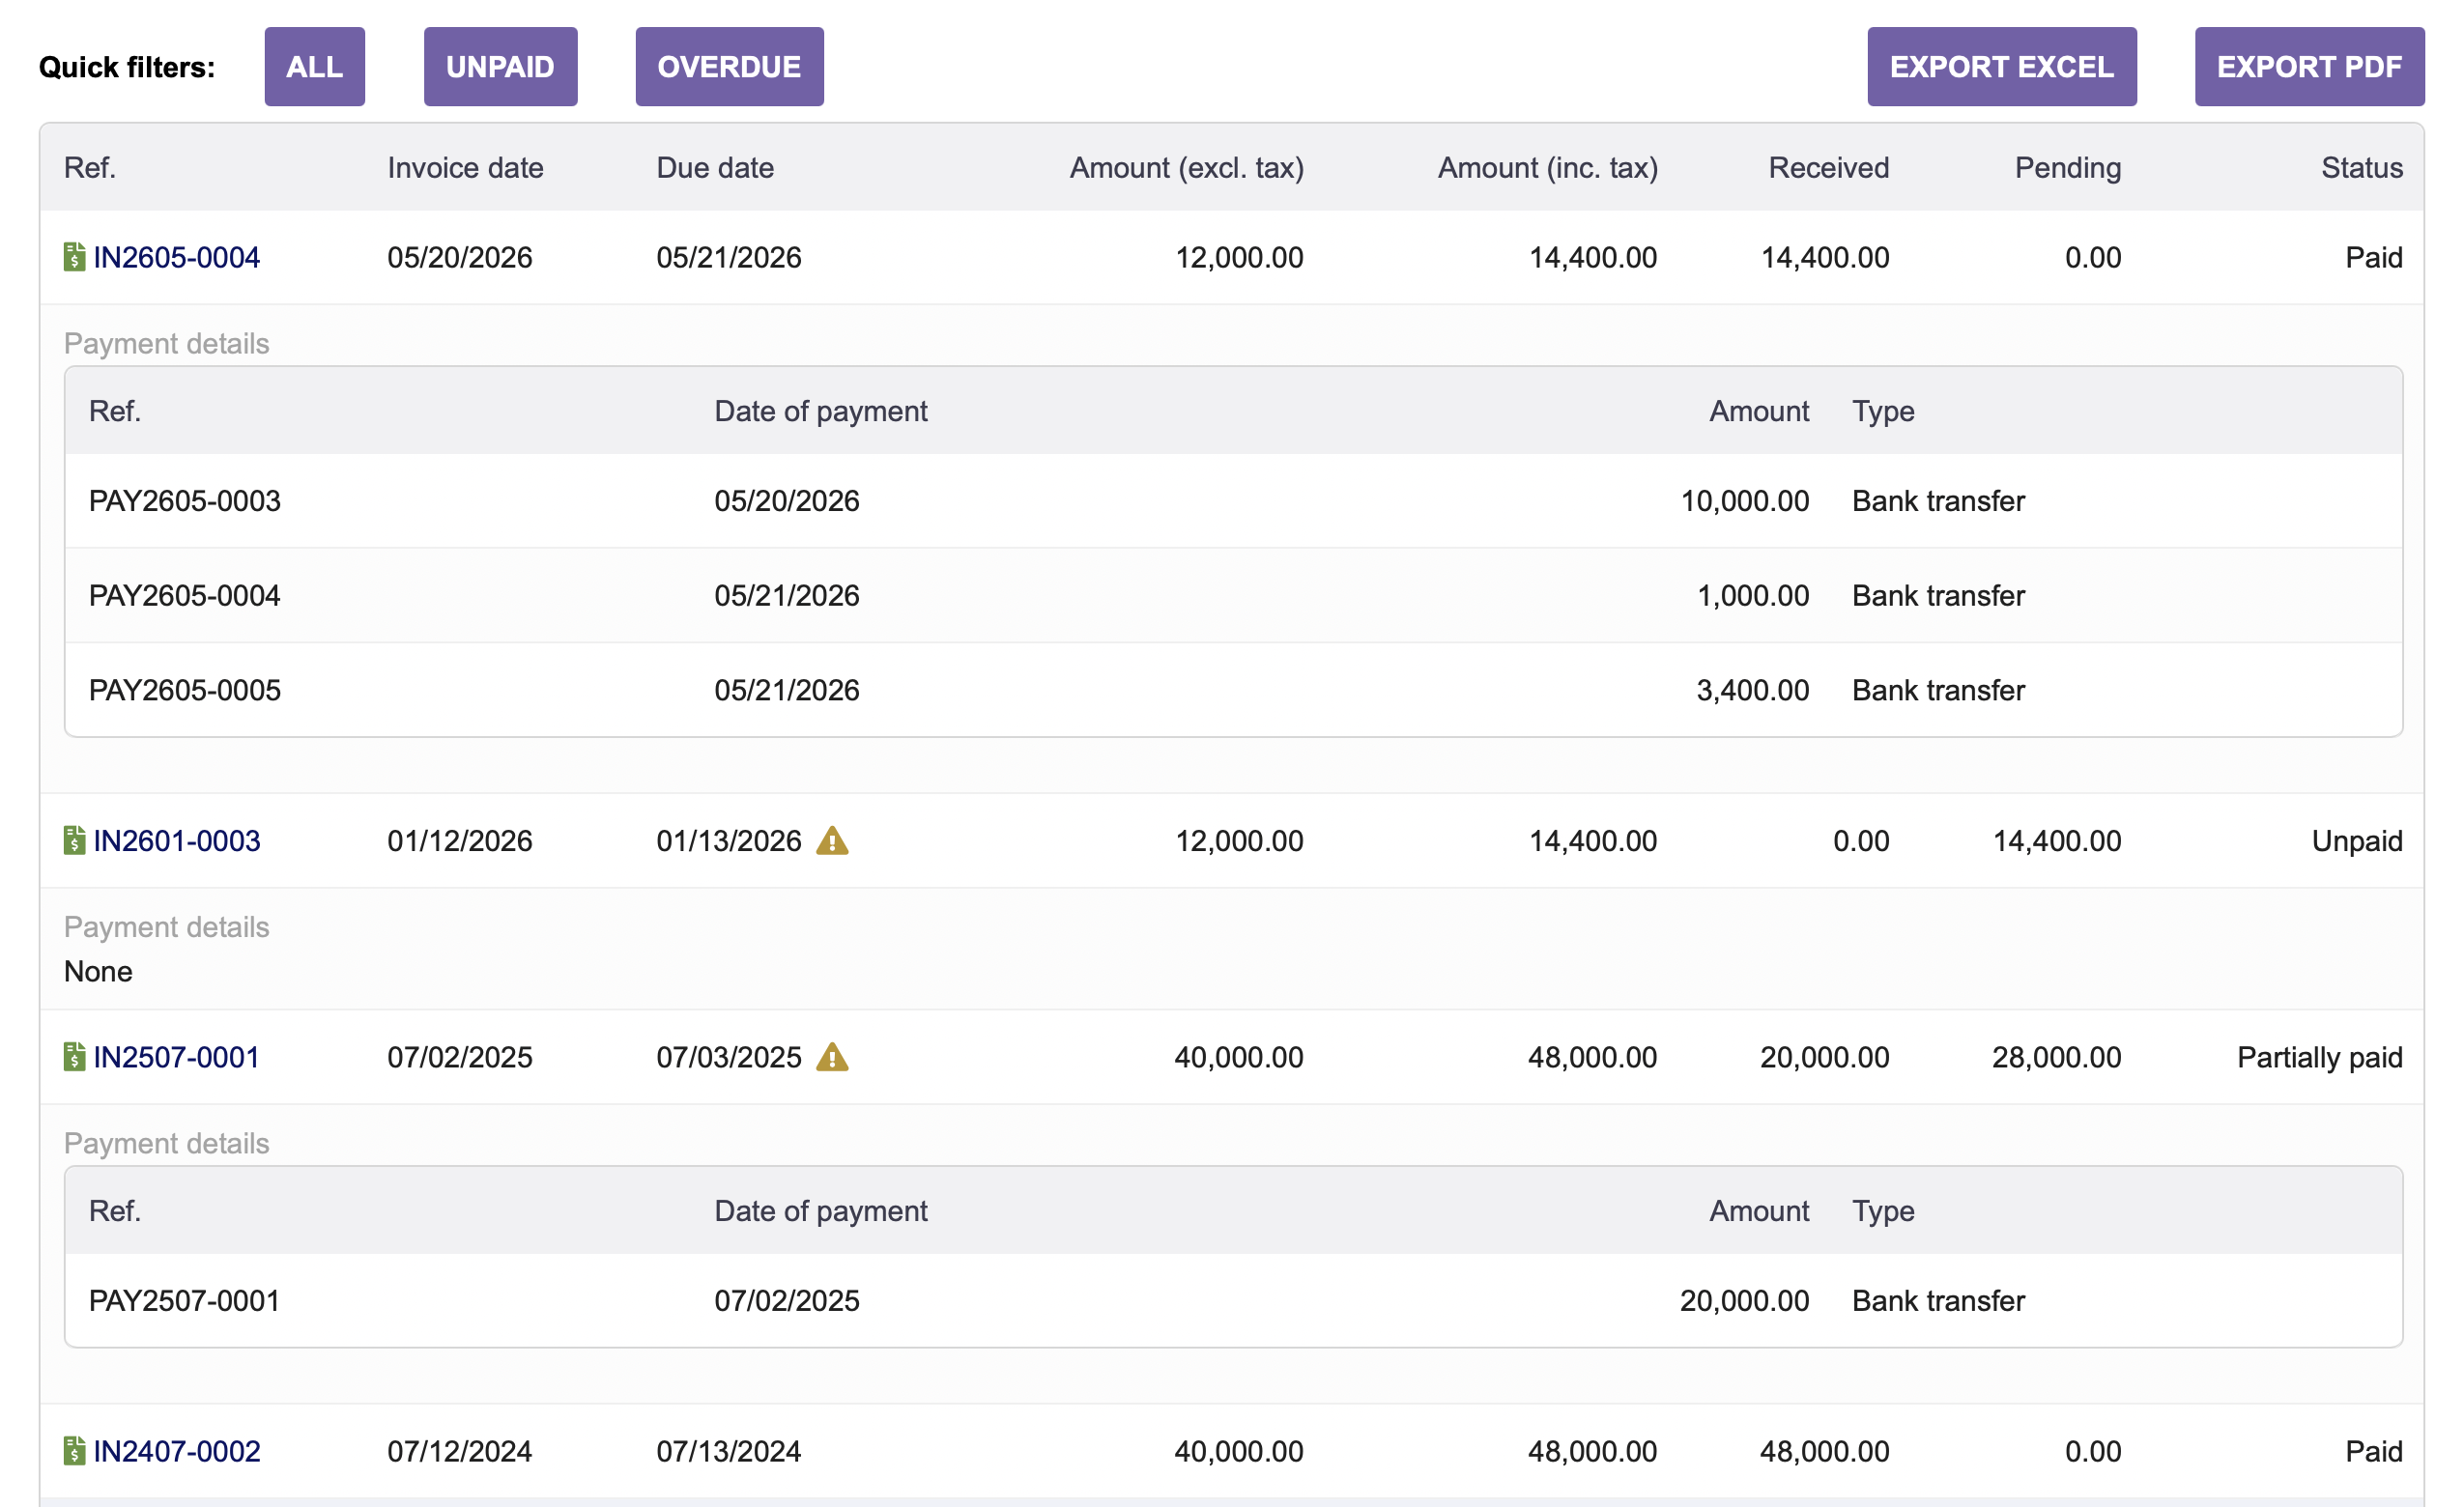Select payment row PAY2507-0001
The width and height of the screenshot is (2464, 1507).
point(1233,1300)
